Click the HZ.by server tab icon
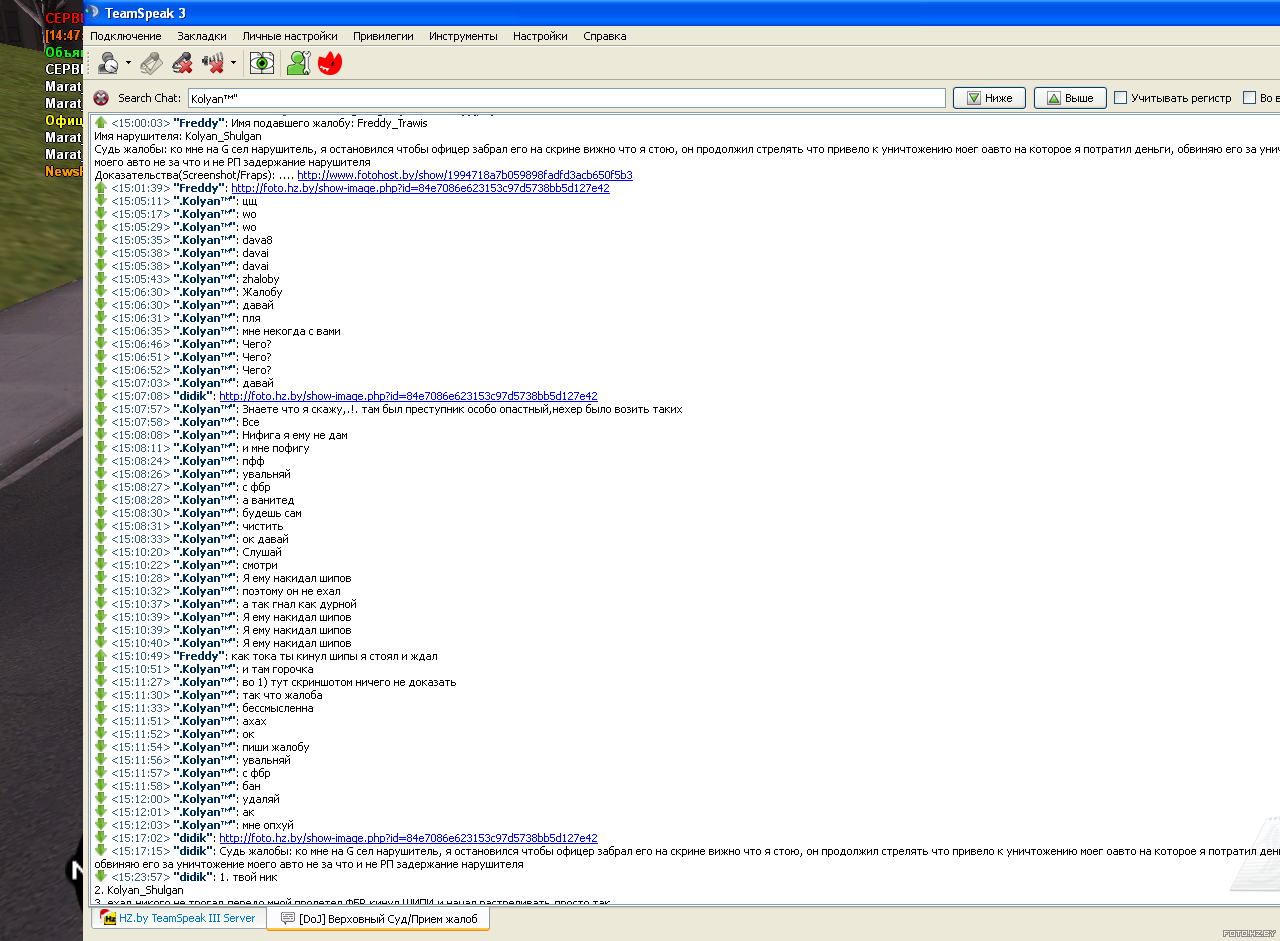The width and height of the screenshot is (1280, 941). (x=110, y=918)
